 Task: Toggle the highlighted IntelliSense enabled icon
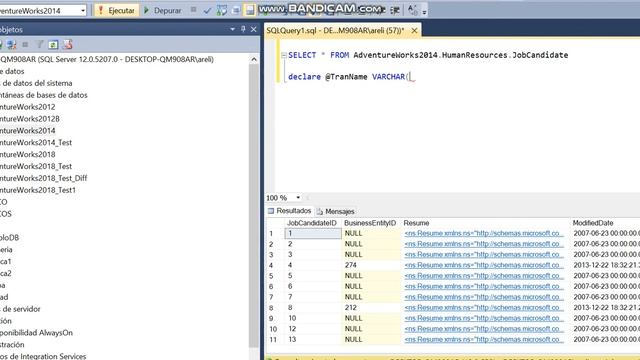click(x=250, y=11)
